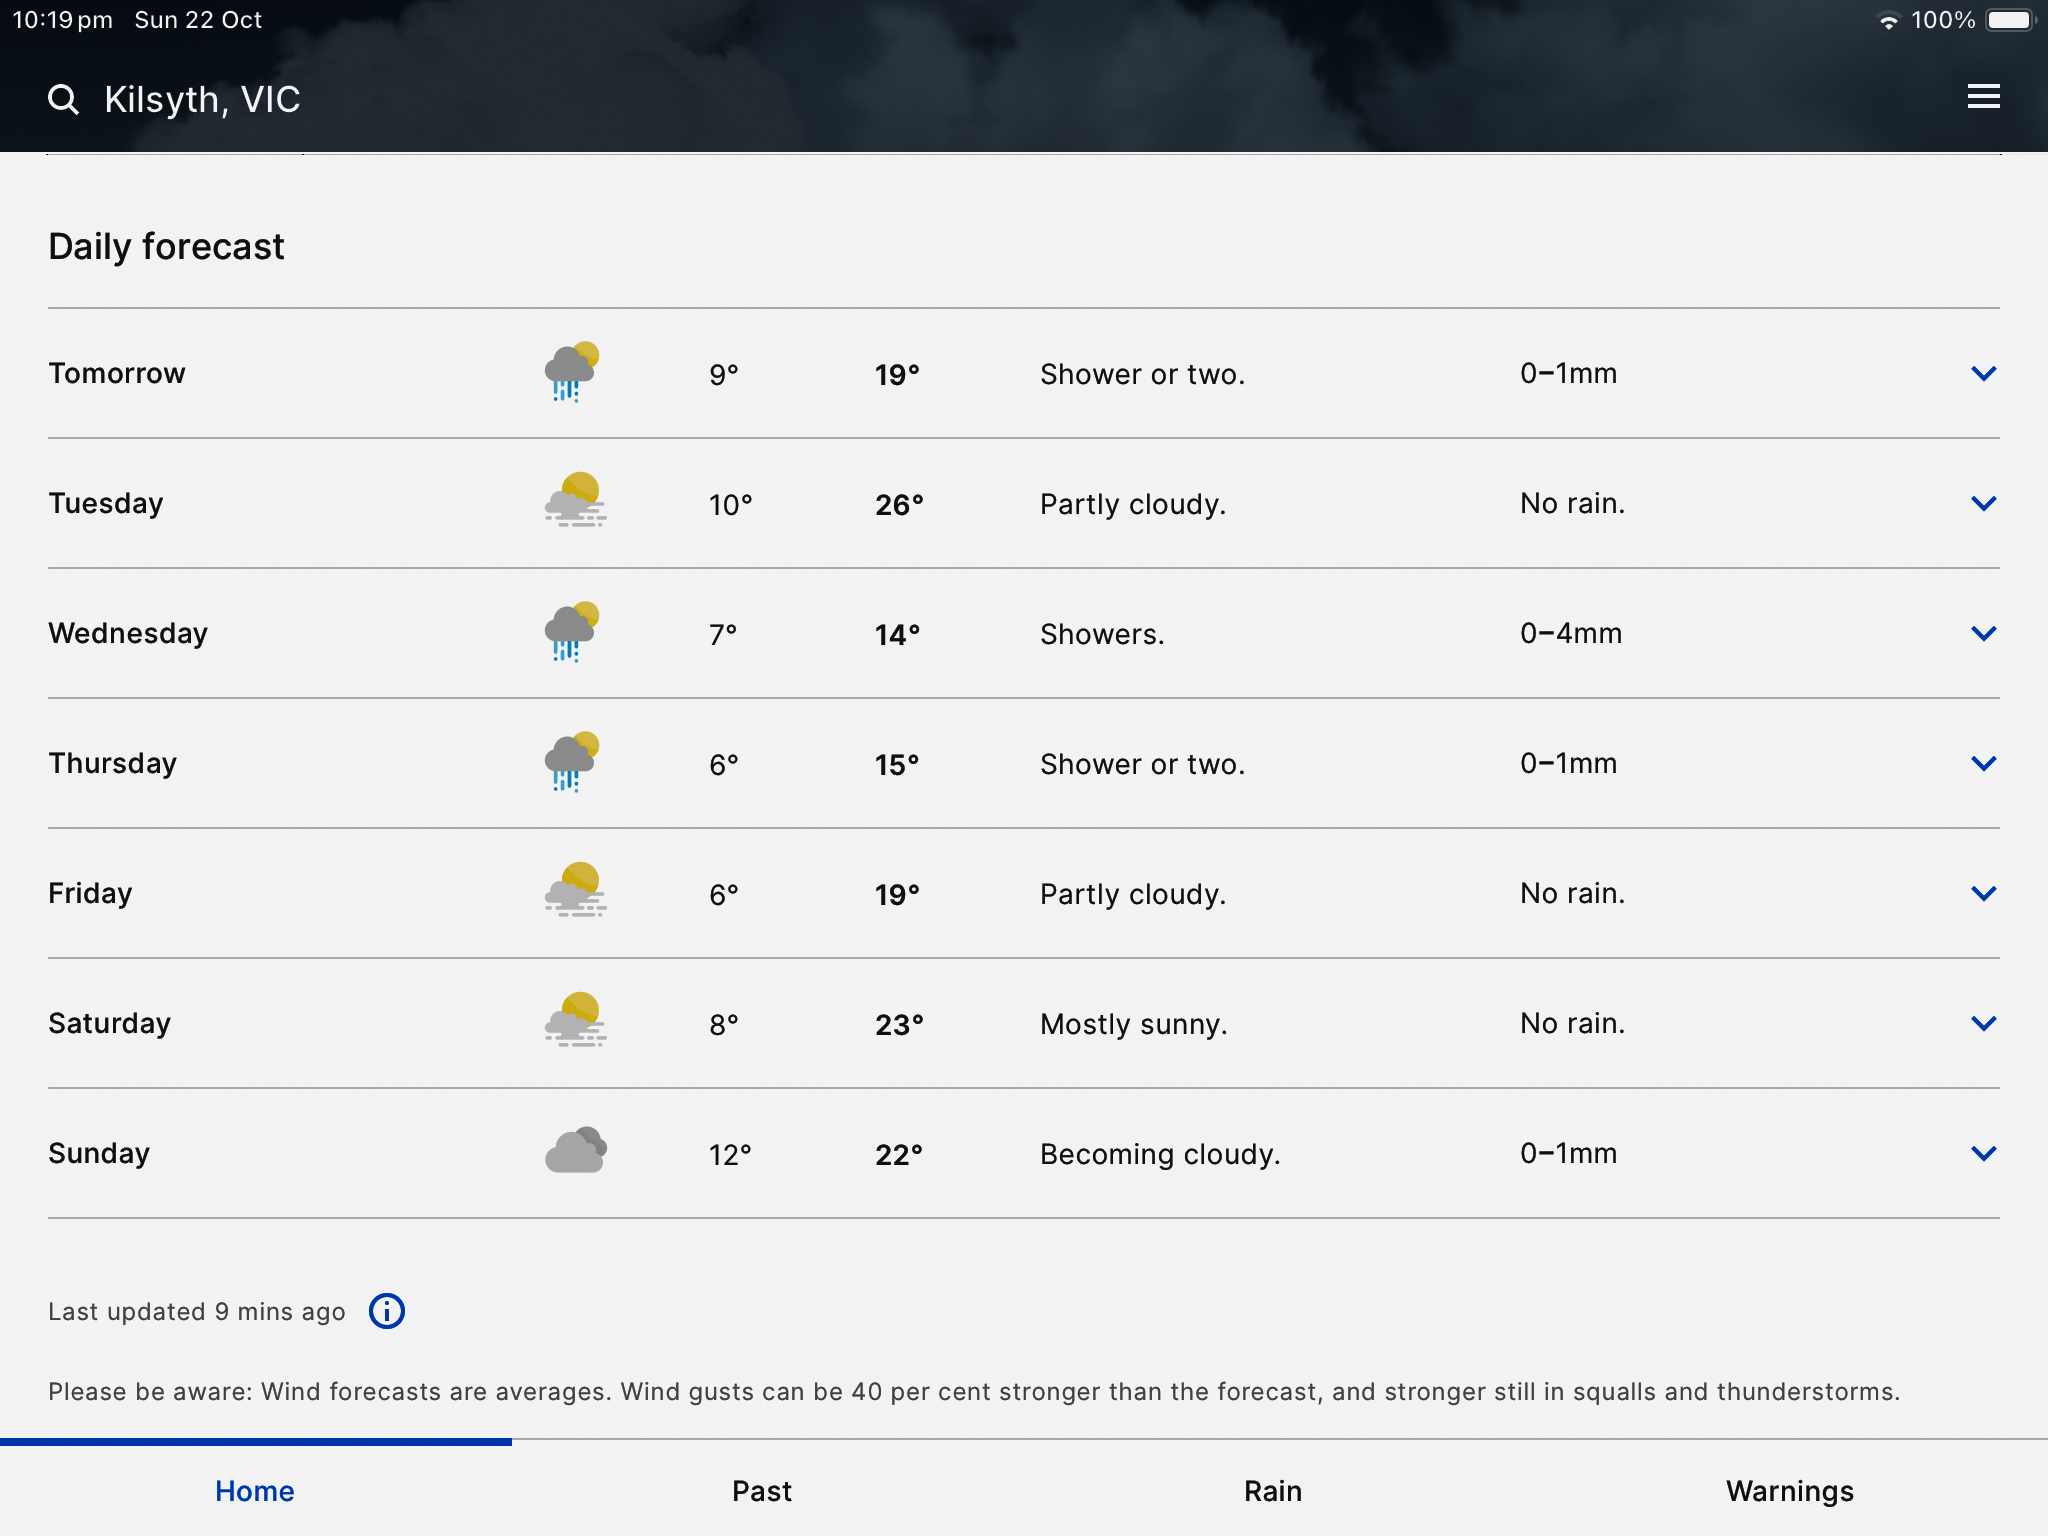
Task: Tap Tuesday's partly cloudy icon
Action: pos(575,501)
